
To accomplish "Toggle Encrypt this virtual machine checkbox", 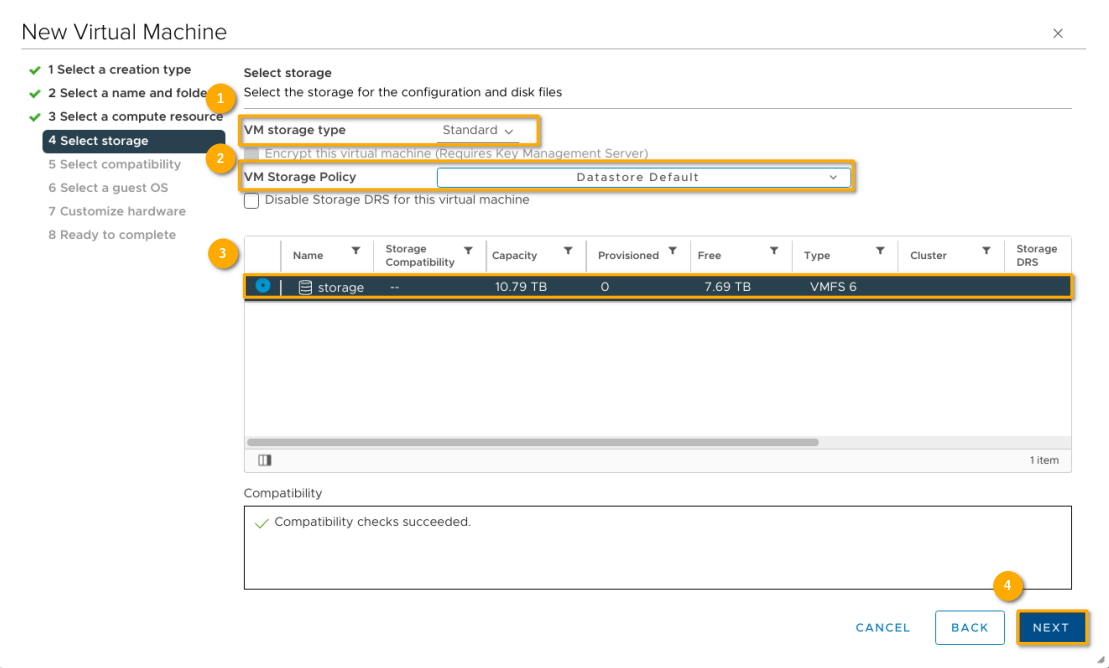I will [x=252, y=154].
